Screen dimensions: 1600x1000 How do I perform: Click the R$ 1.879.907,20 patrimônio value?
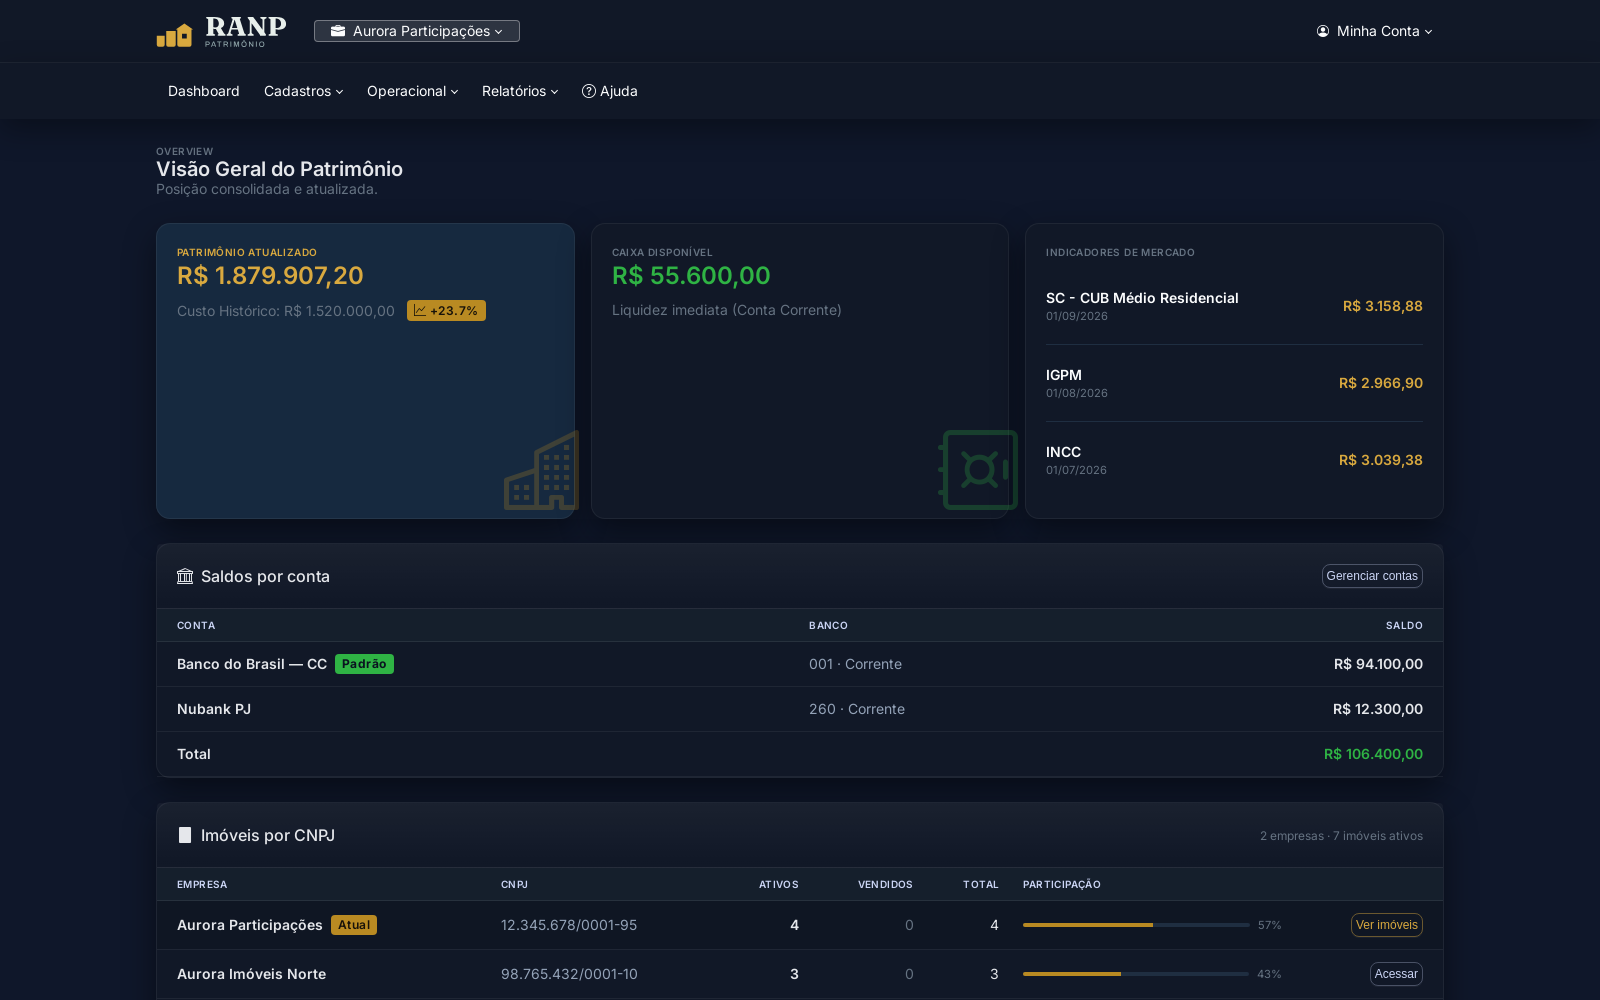point(270,276)
